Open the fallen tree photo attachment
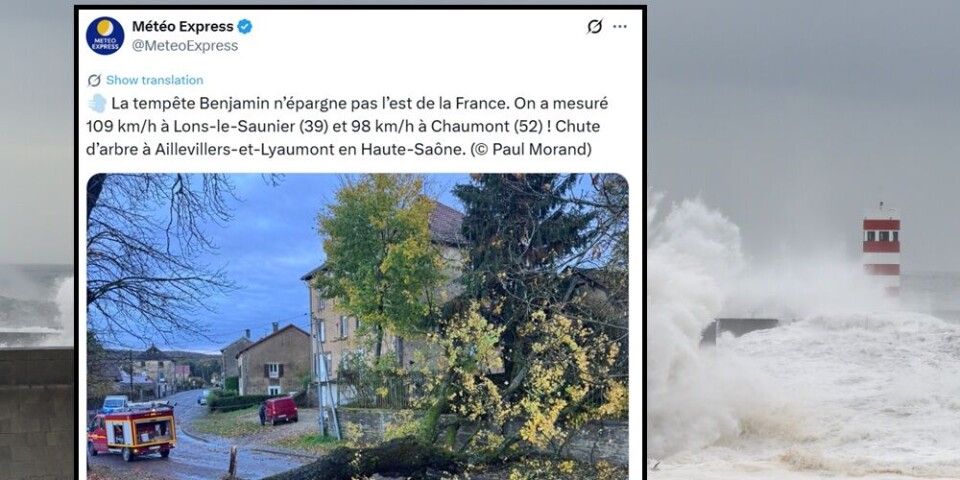Viewport: 960px width, 480px height. click(358, 326)
